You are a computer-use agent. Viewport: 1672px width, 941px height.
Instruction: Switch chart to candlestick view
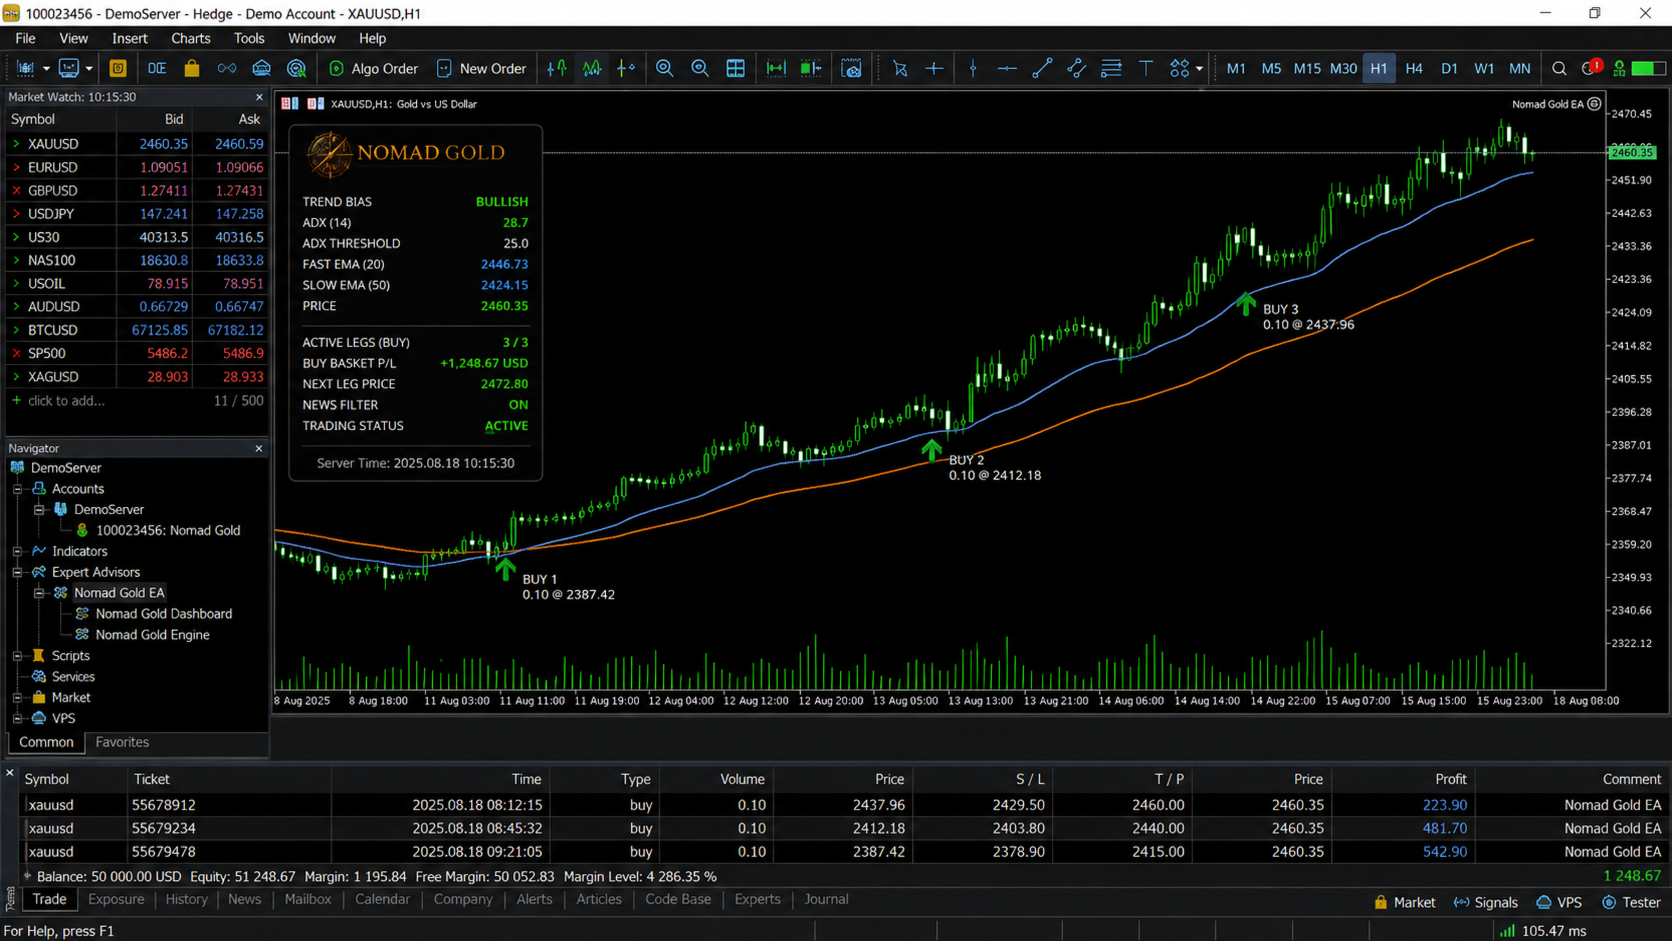pos(592,68)
